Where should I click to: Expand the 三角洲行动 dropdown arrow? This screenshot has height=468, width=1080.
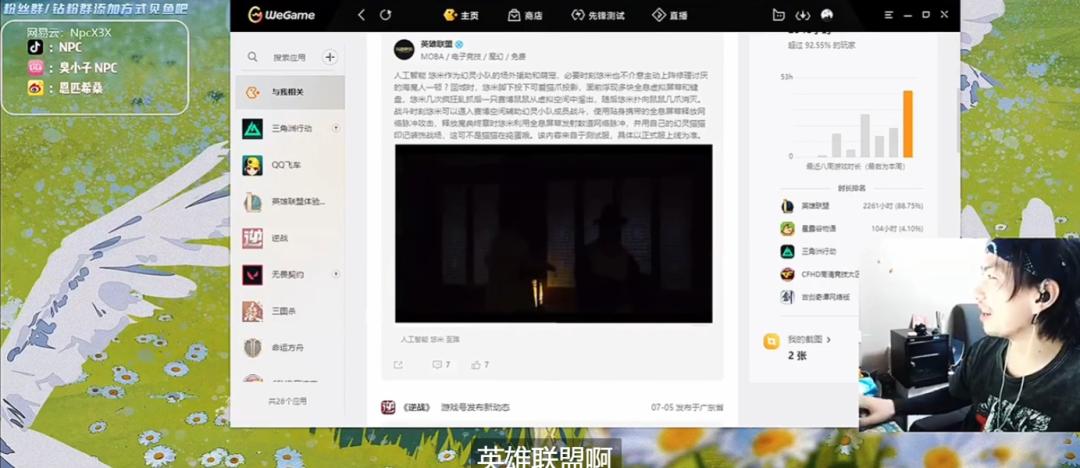(x=336, y=128)
